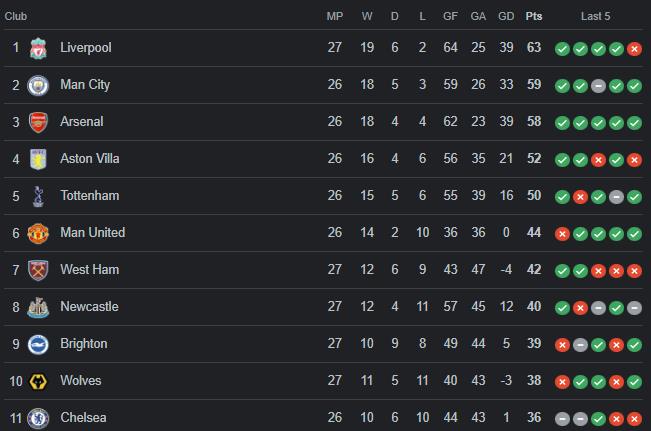The image size is (651, 431).
Task: Click the West Ham club crest
Action: click(x=38, y=270)
